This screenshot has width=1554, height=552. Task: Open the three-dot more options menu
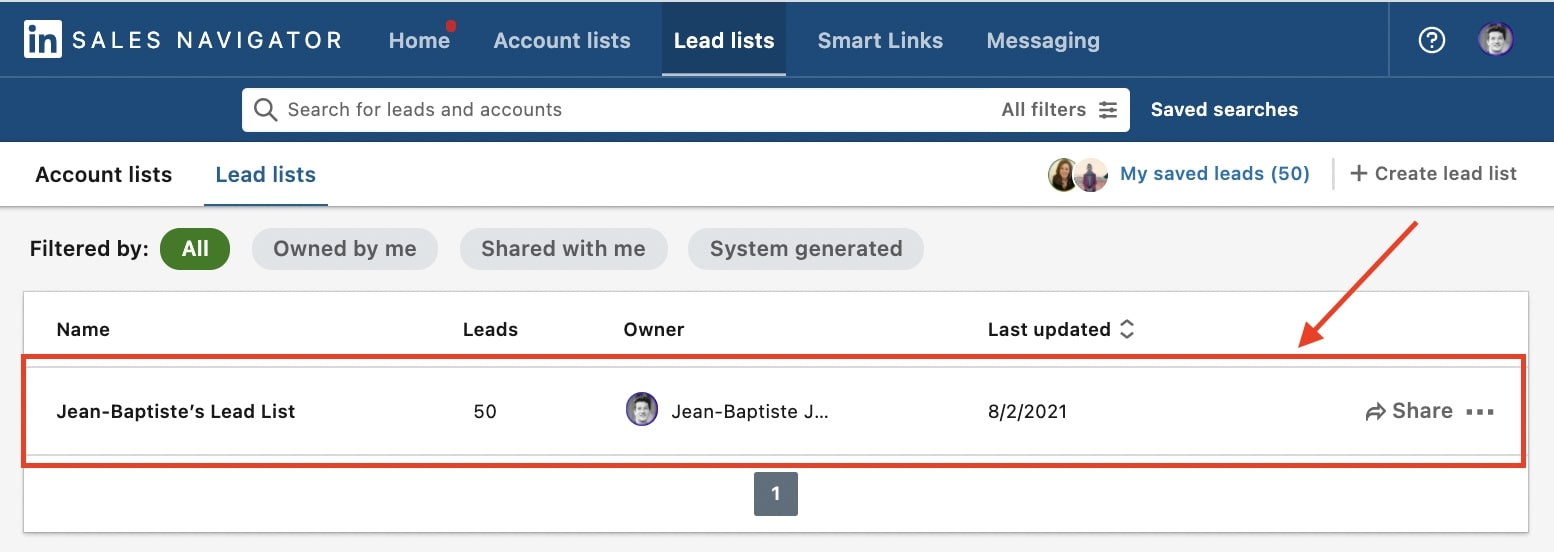(1480, 412)
